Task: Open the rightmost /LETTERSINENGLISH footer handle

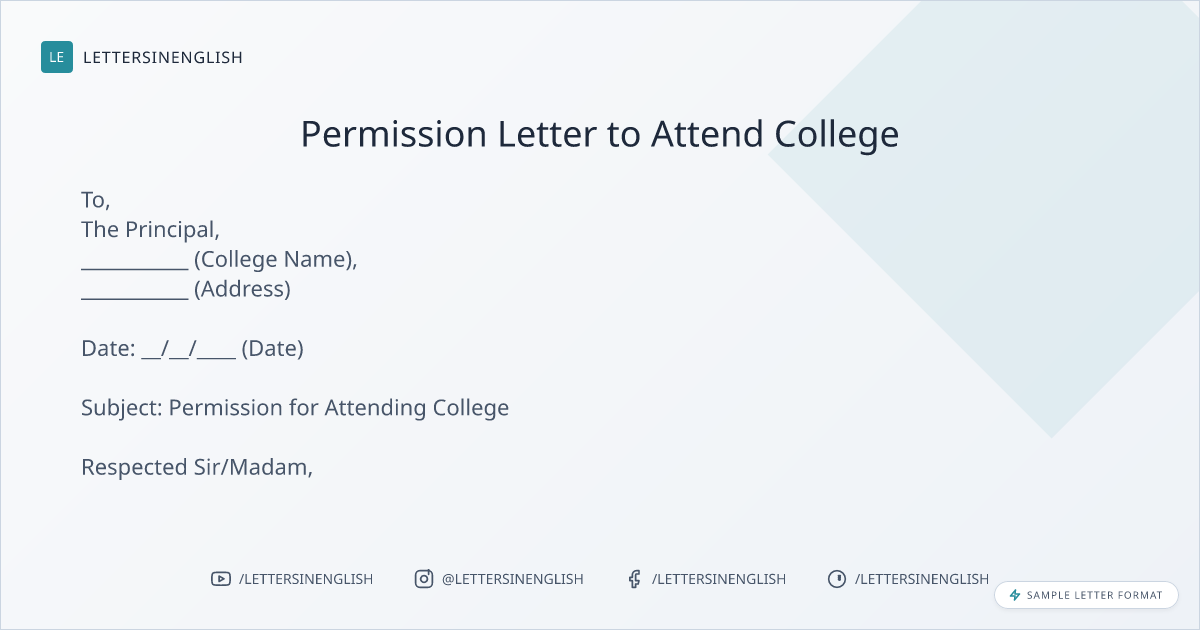Action: click(922, 579)
